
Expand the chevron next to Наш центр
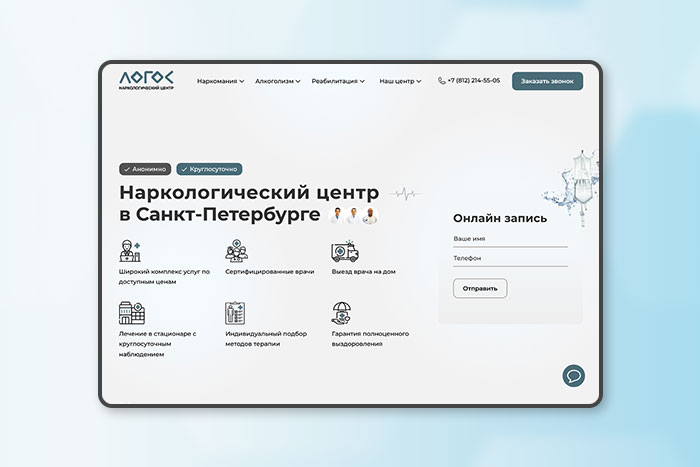[x=419, y=82]
